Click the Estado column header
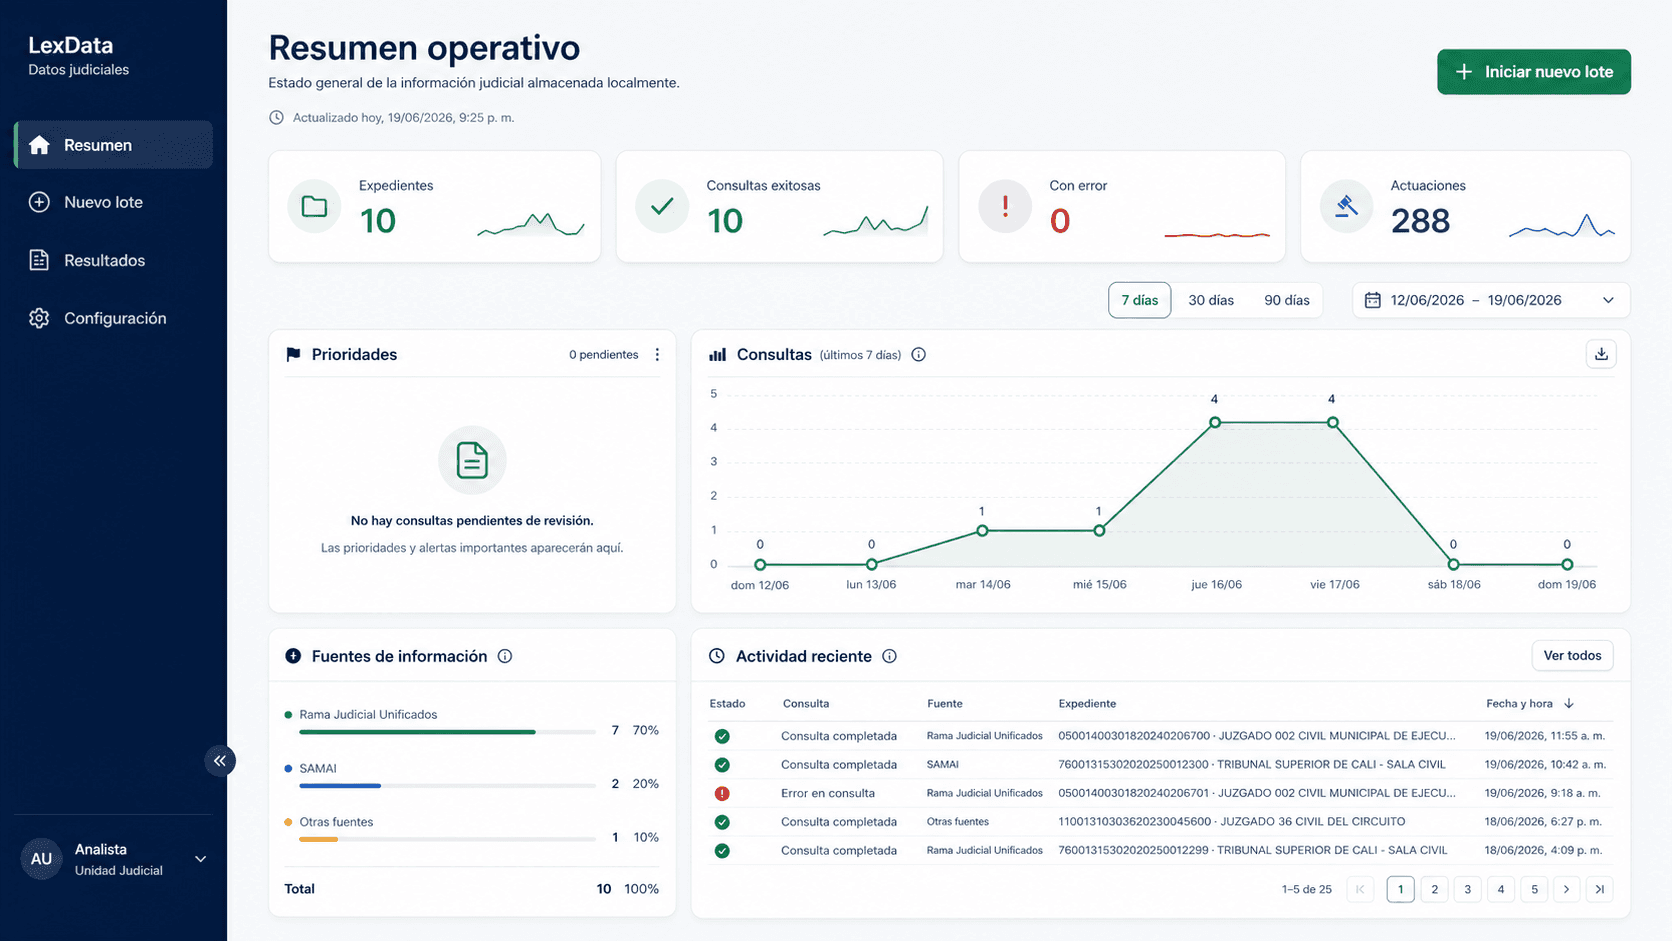 pyautogui.click(x=727, y=704)
